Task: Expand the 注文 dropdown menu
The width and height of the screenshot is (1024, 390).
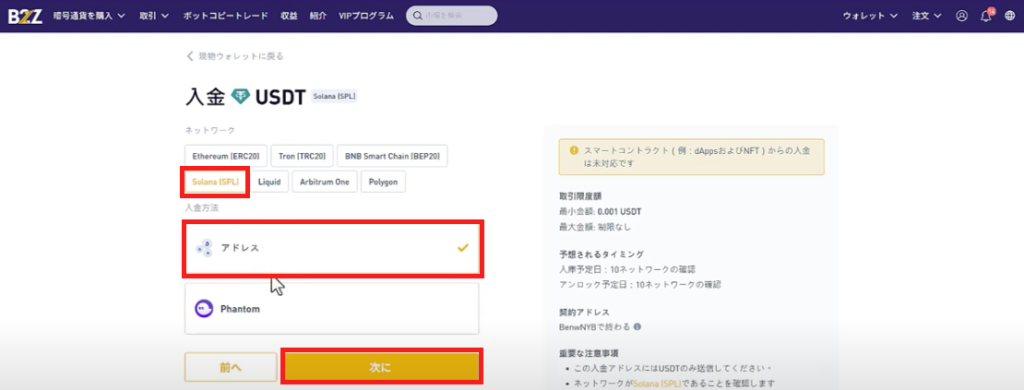Action: (927, 16)
